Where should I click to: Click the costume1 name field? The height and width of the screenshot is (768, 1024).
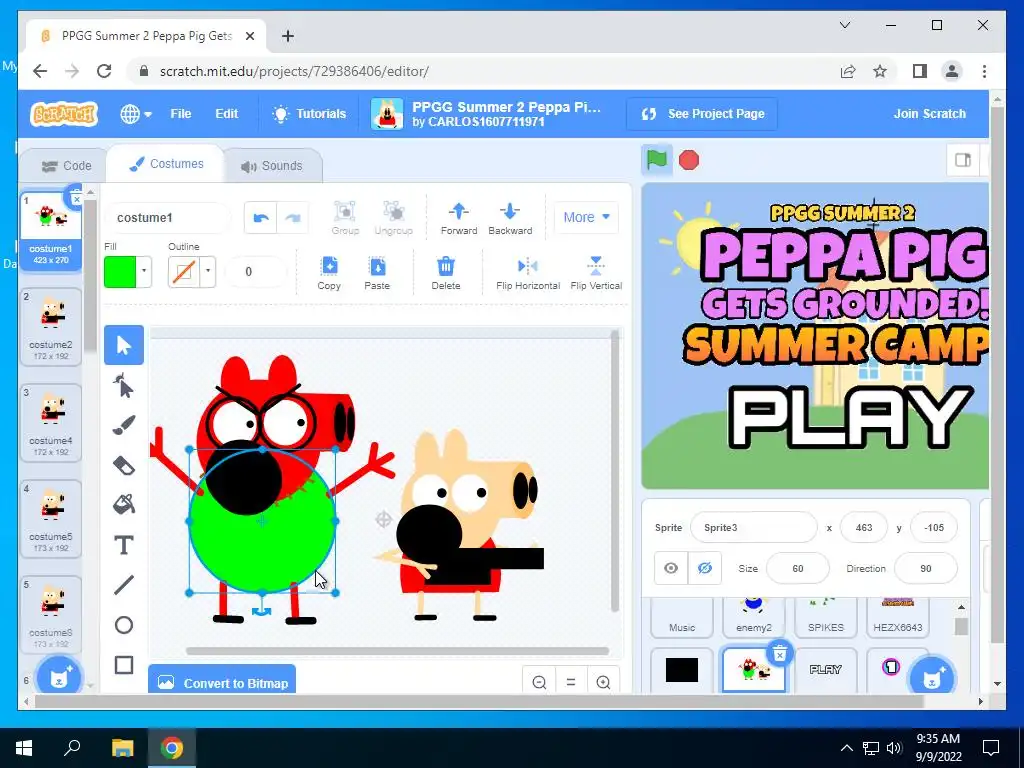coord(168,217)
